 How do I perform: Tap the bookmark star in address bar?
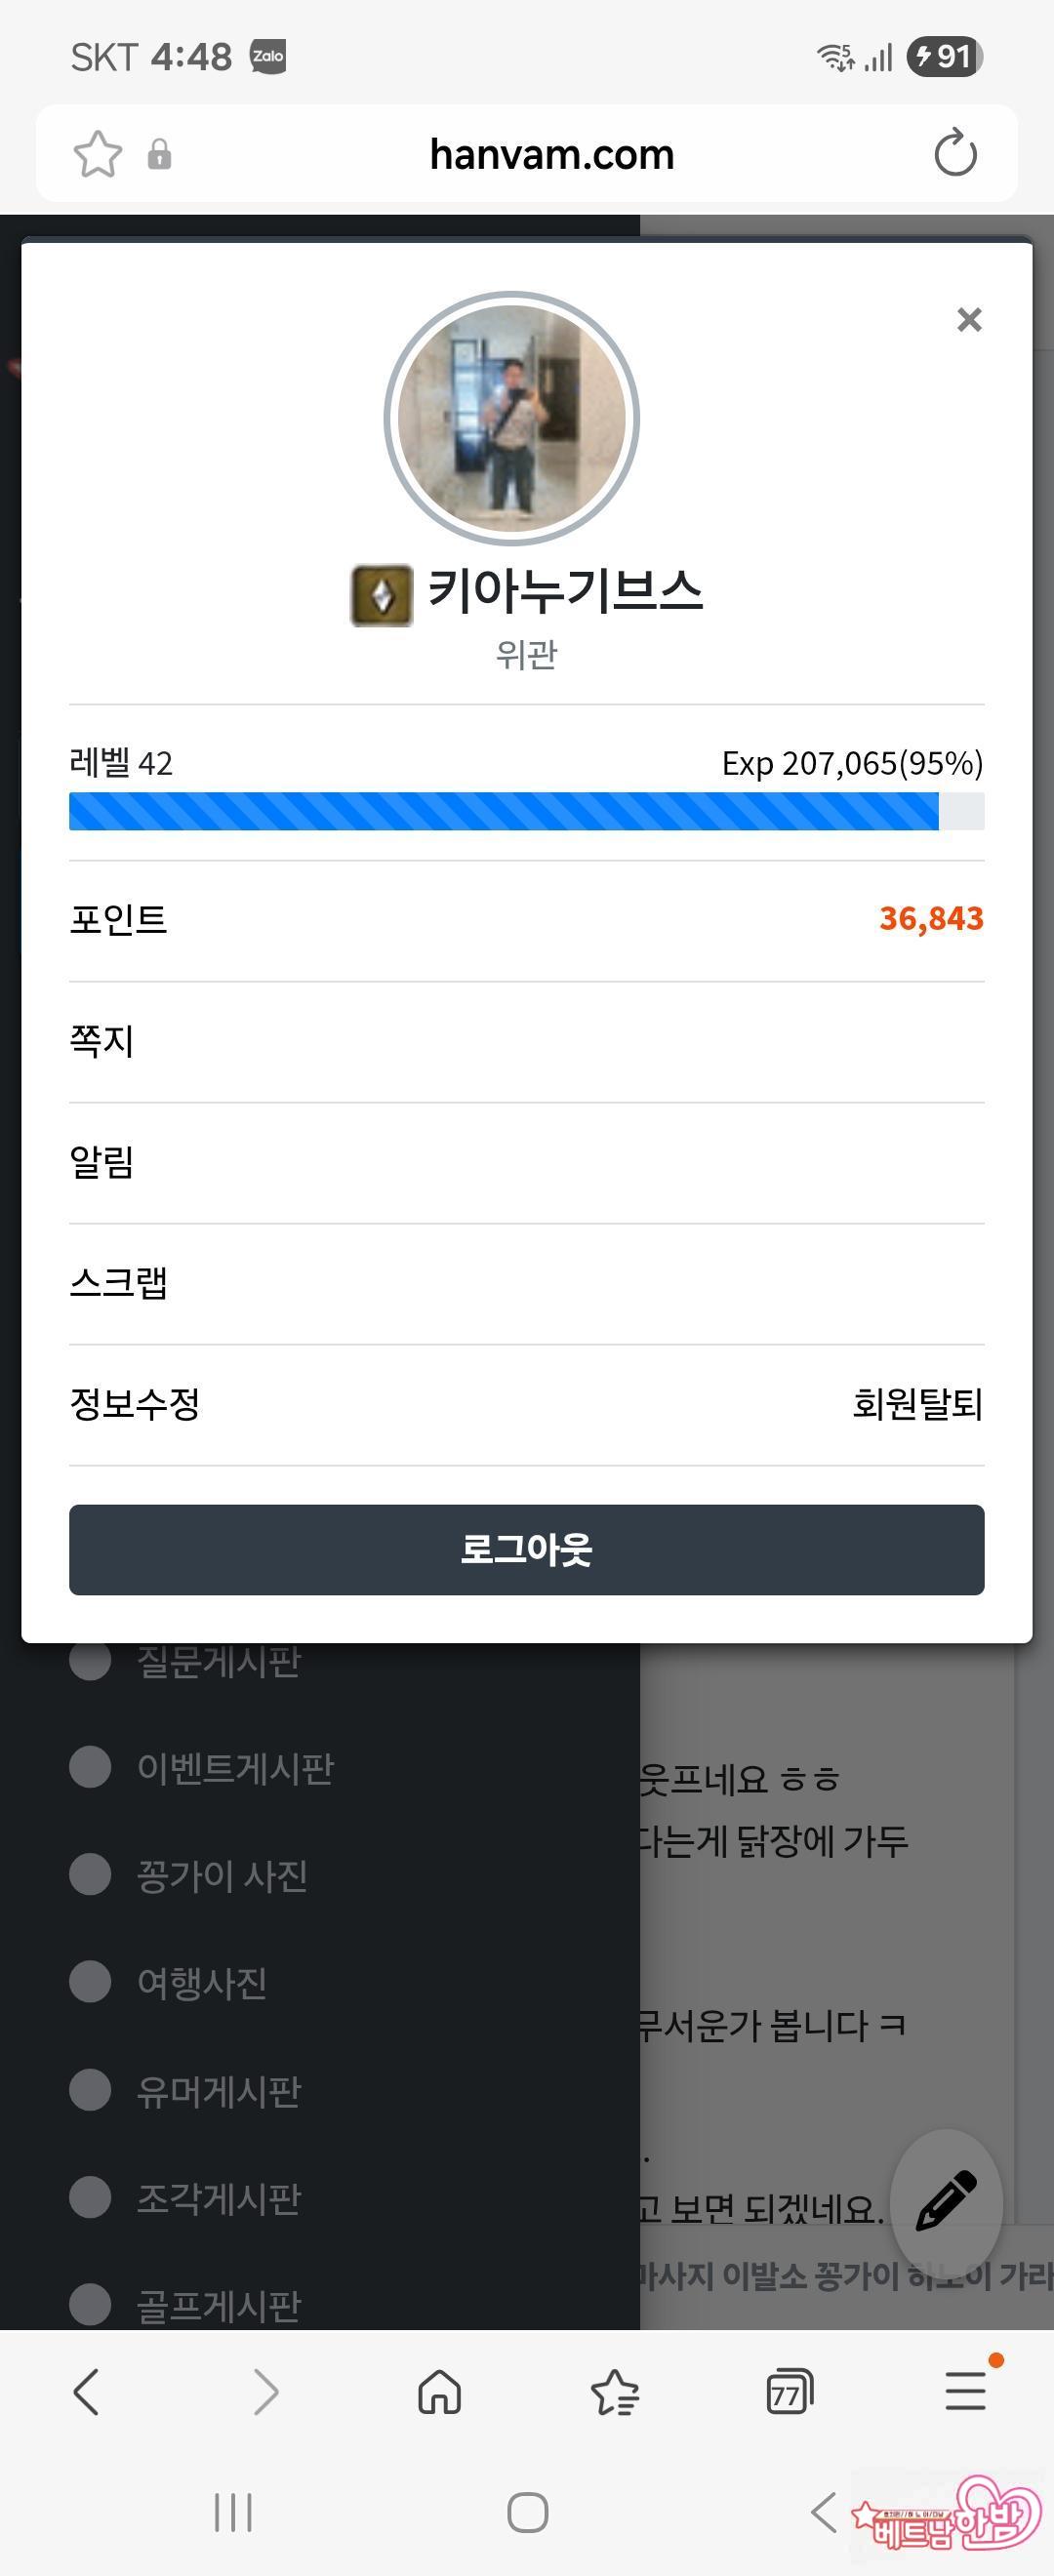tap(97, 154)
